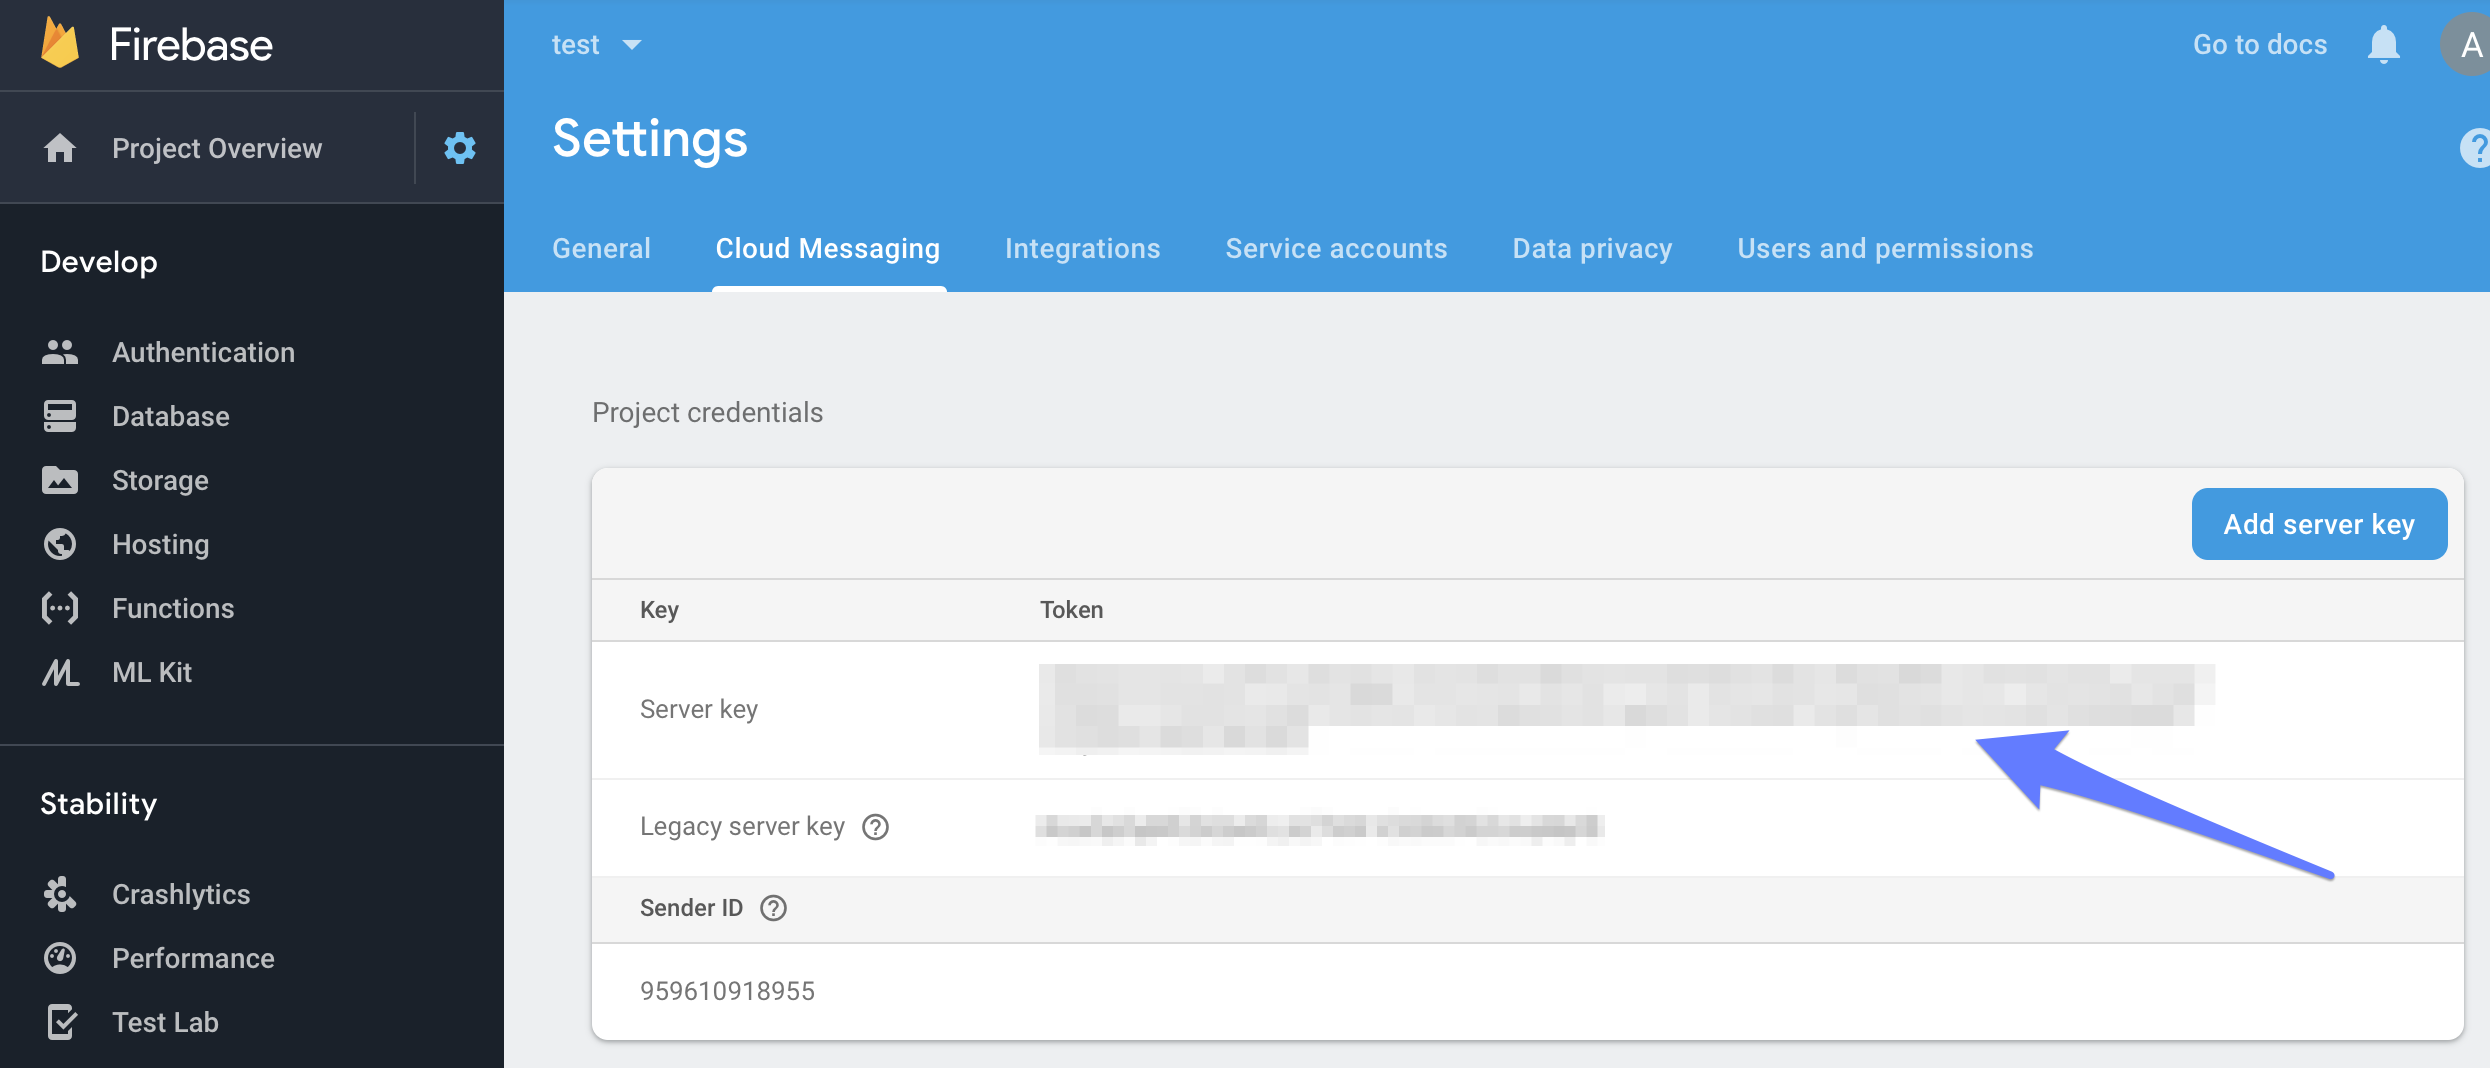
Task: Open Storage section
Action: [160, 480]
